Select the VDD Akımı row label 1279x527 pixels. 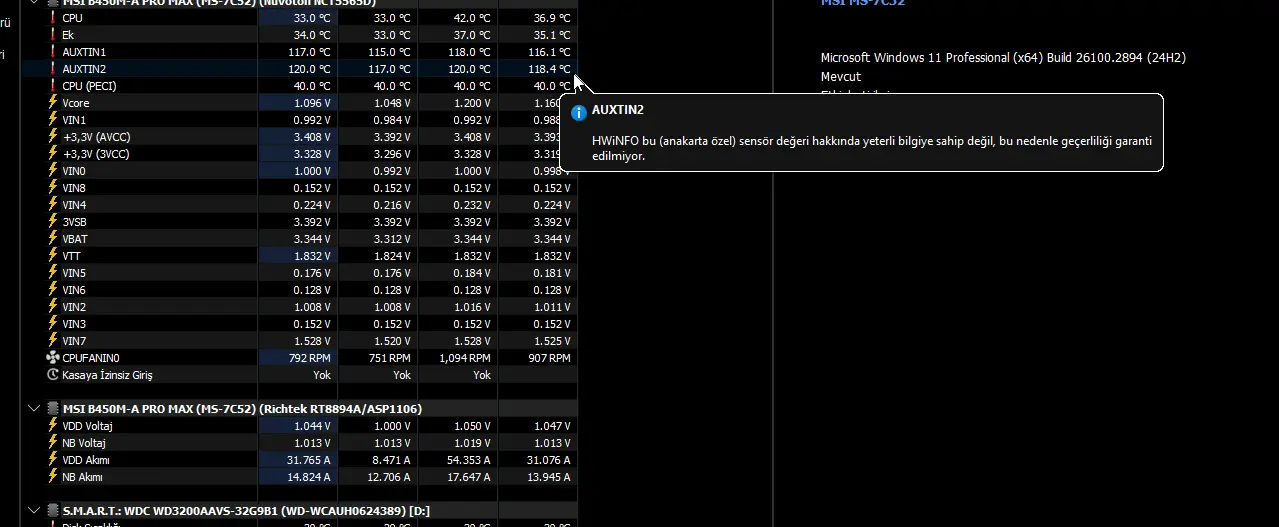coord(86,460)
